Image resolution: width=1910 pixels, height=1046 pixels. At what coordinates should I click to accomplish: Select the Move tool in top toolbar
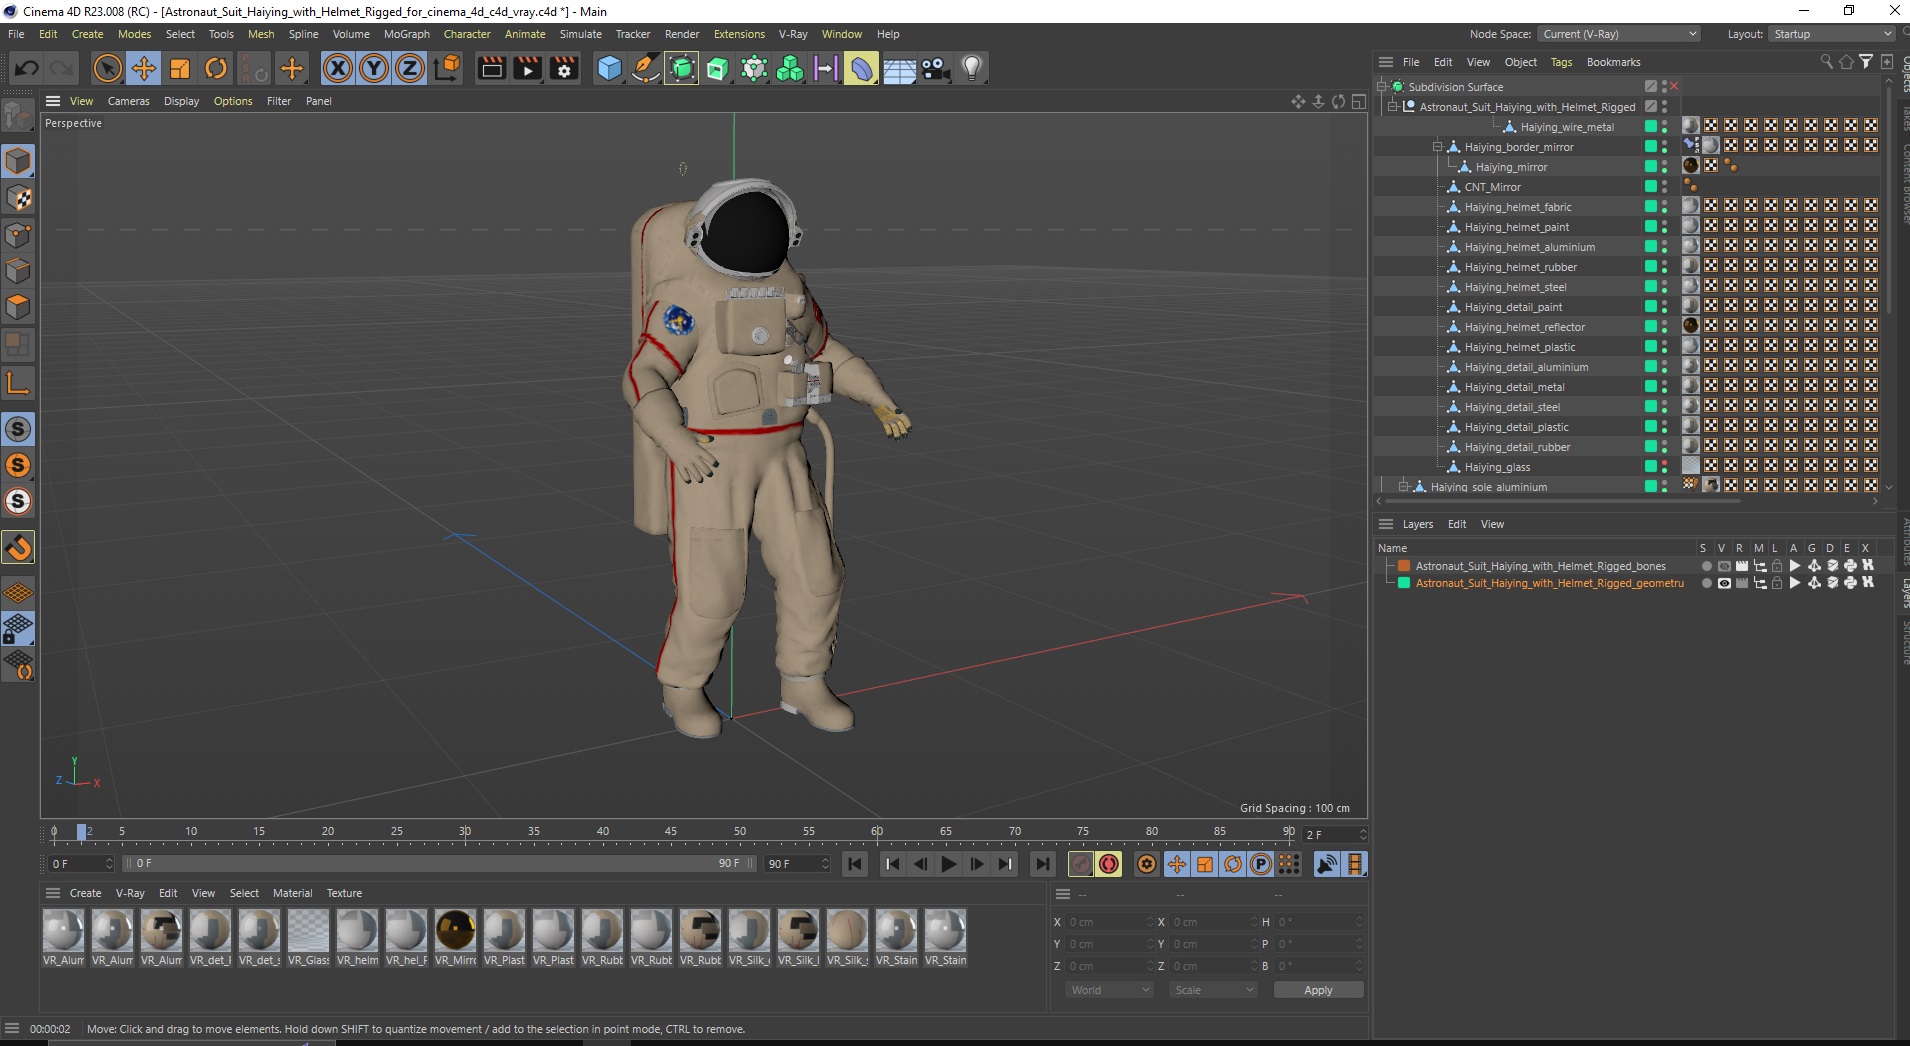click(144, 68)
